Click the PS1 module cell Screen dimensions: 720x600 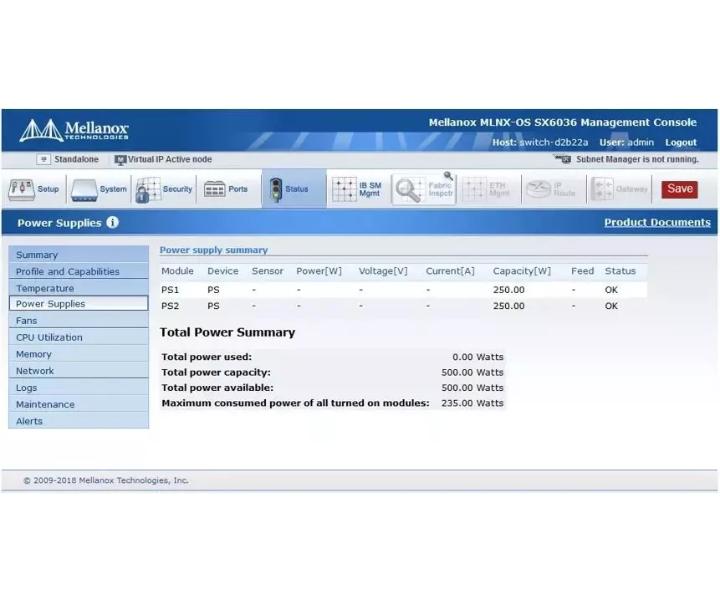pos(170,290)
